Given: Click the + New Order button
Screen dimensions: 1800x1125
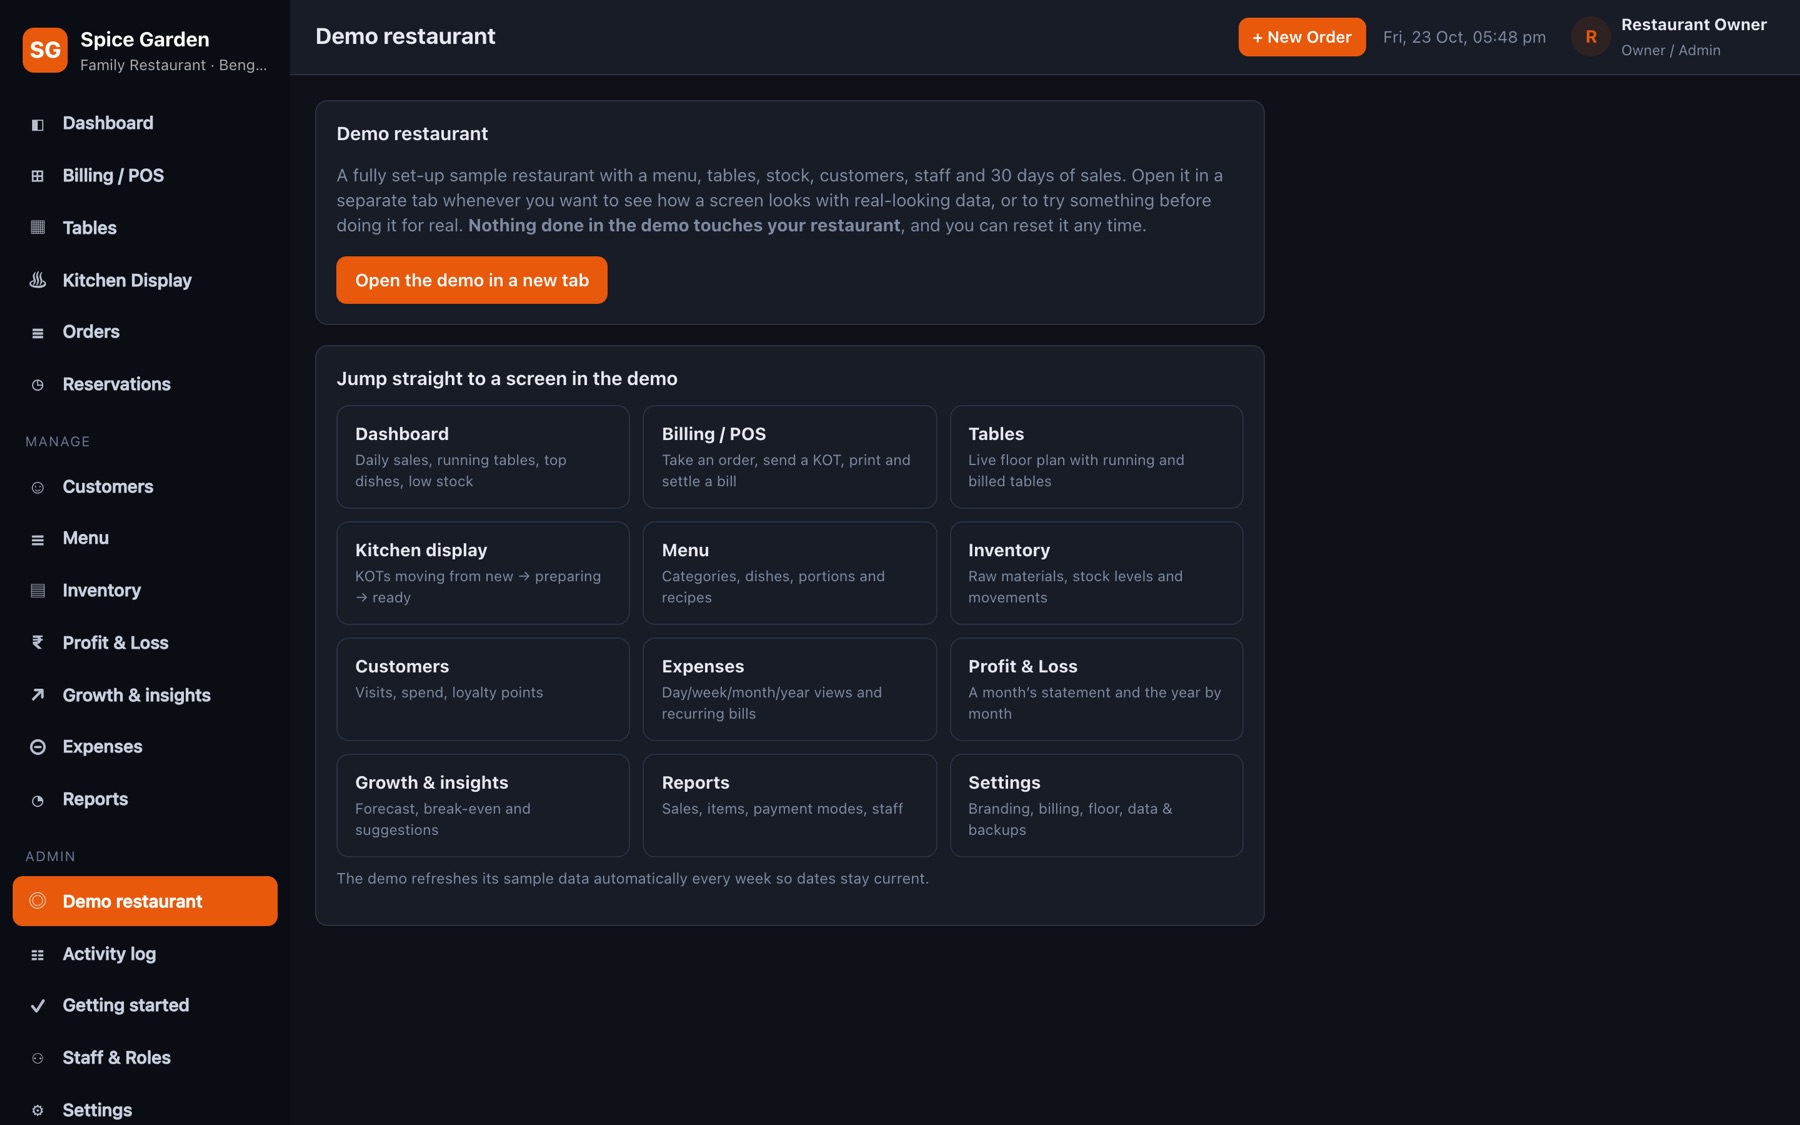Looking at the screenshot, I should [1302, 37].
